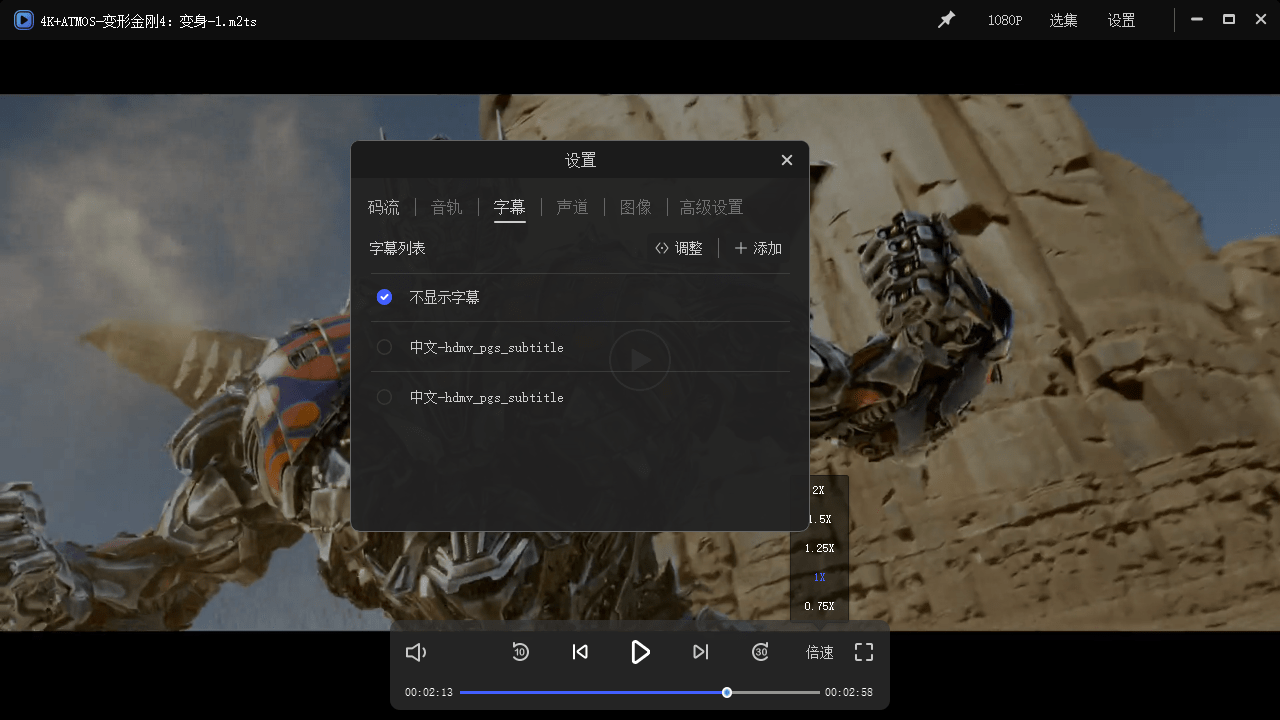Choose 0.75X playback speed
This screenshot has height=720, width=1280.
[819, 606]
